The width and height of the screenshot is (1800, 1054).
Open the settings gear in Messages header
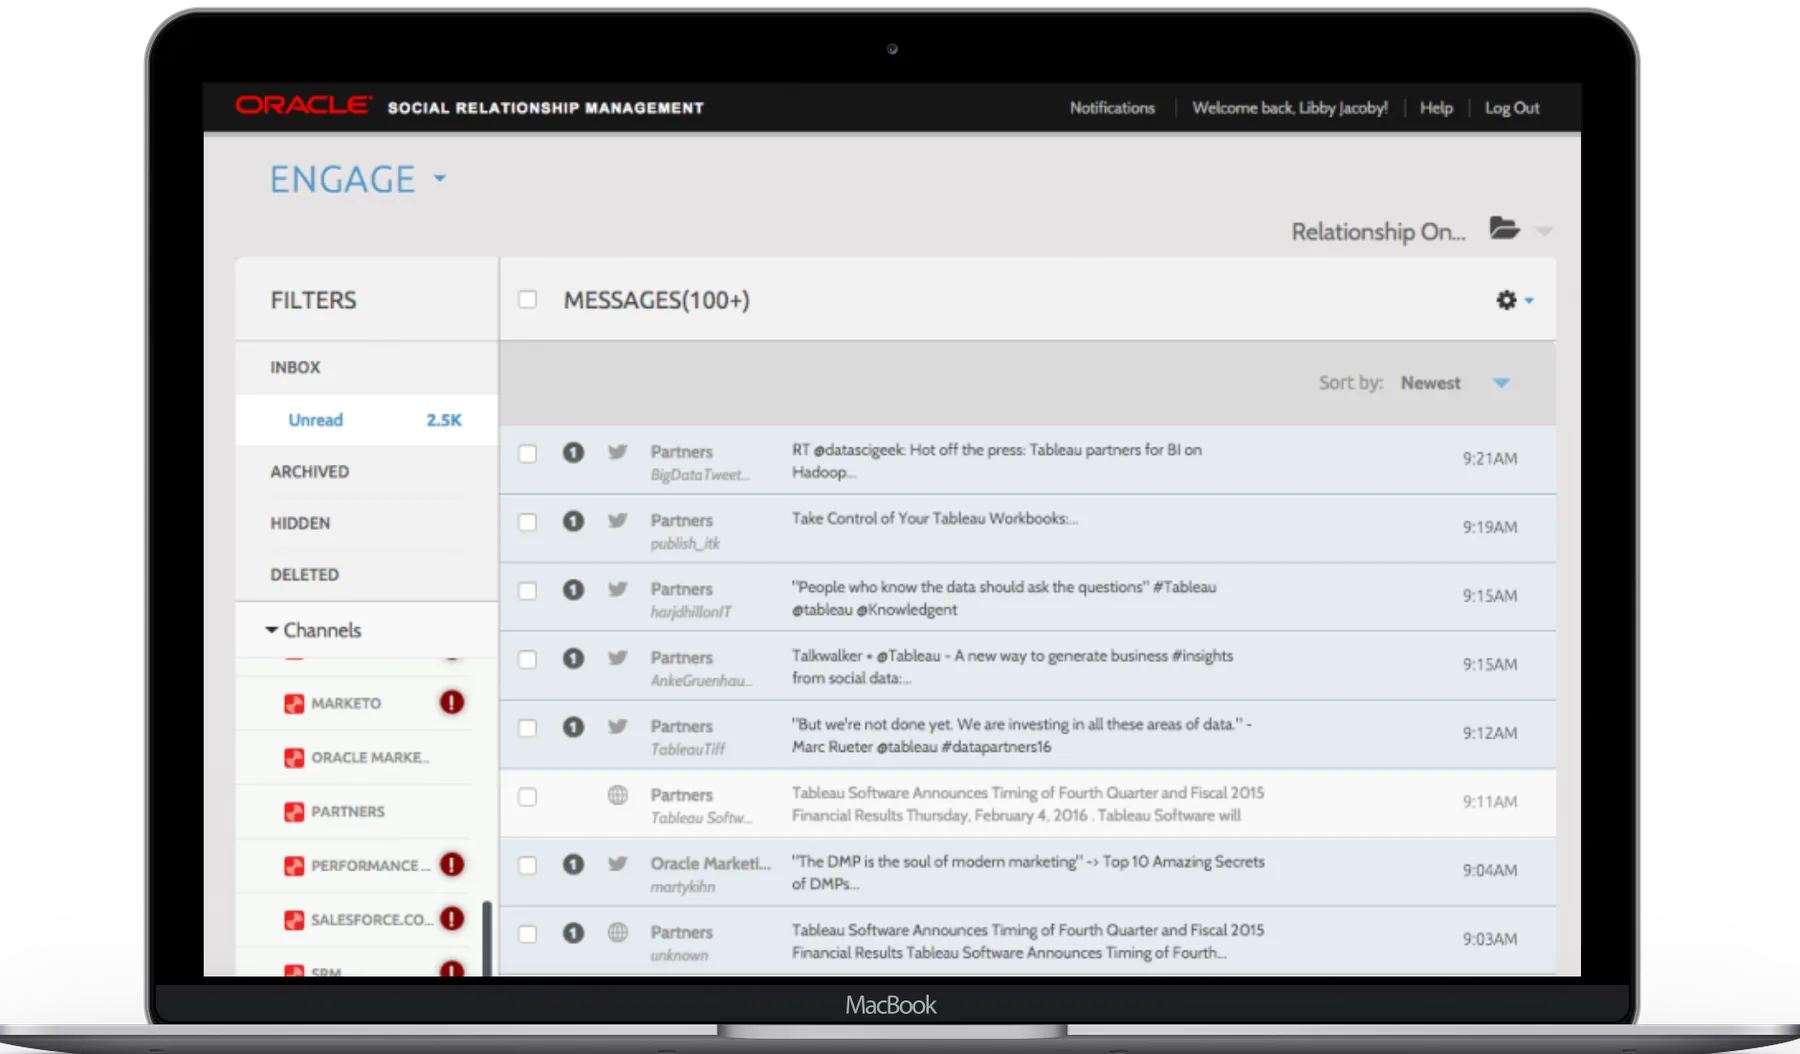coord(1506,300)
